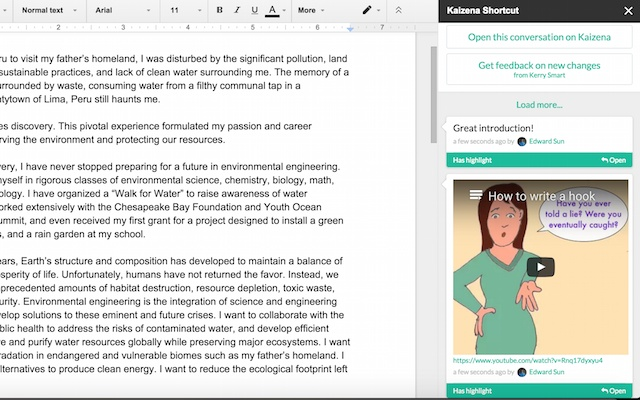
Task: Click Edward Sun avatar under the video comment
Action: coord(522,372)
